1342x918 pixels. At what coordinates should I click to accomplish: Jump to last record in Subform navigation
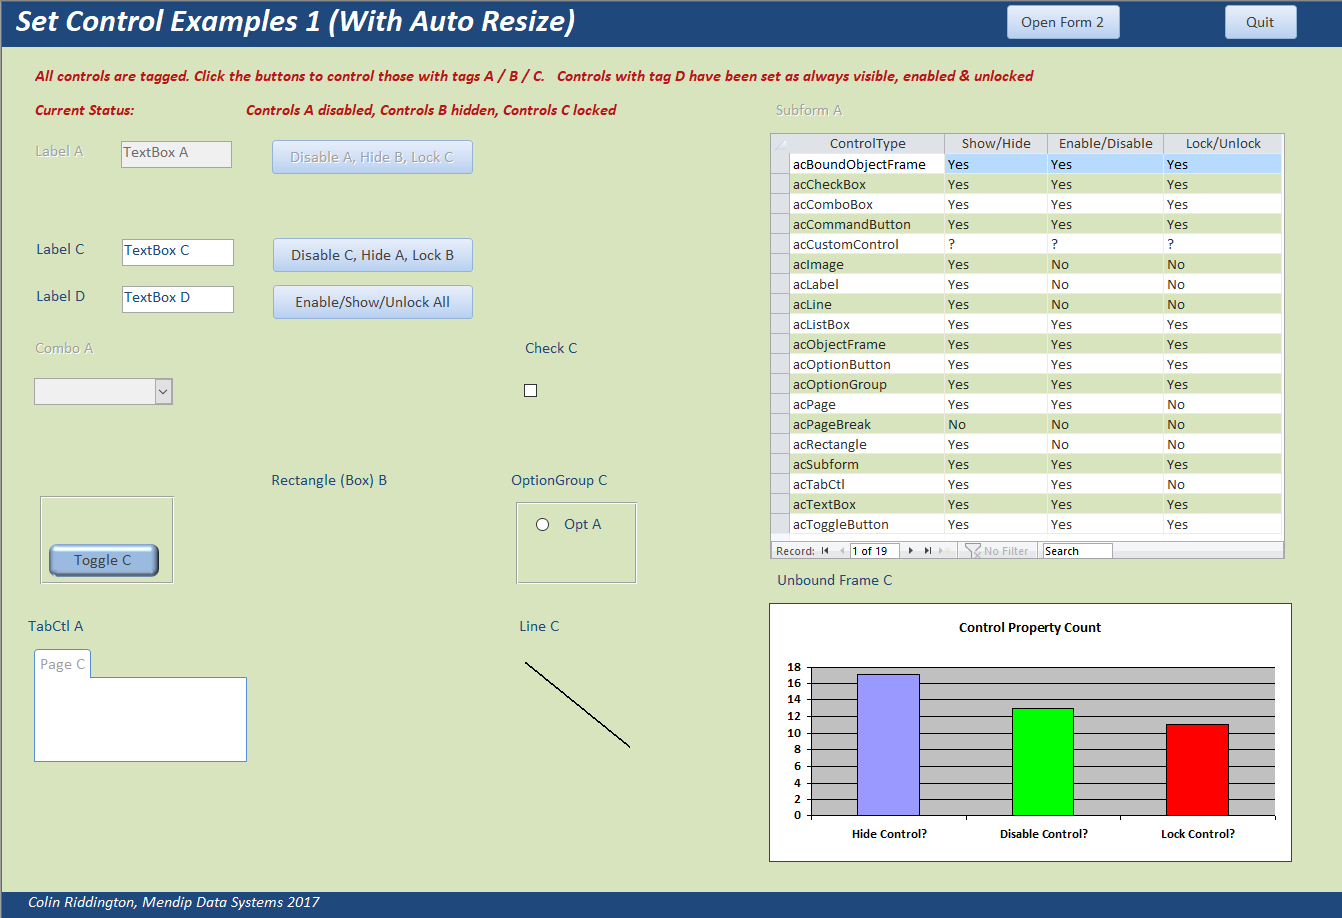coord(928,551)
